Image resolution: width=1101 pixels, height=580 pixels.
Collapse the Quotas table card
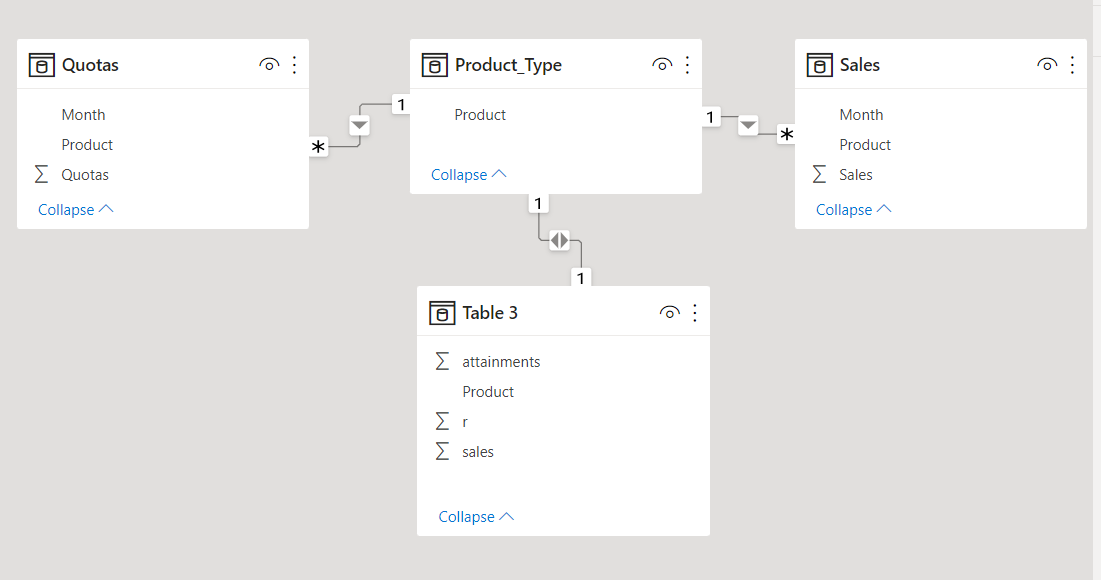click(75, 209)
